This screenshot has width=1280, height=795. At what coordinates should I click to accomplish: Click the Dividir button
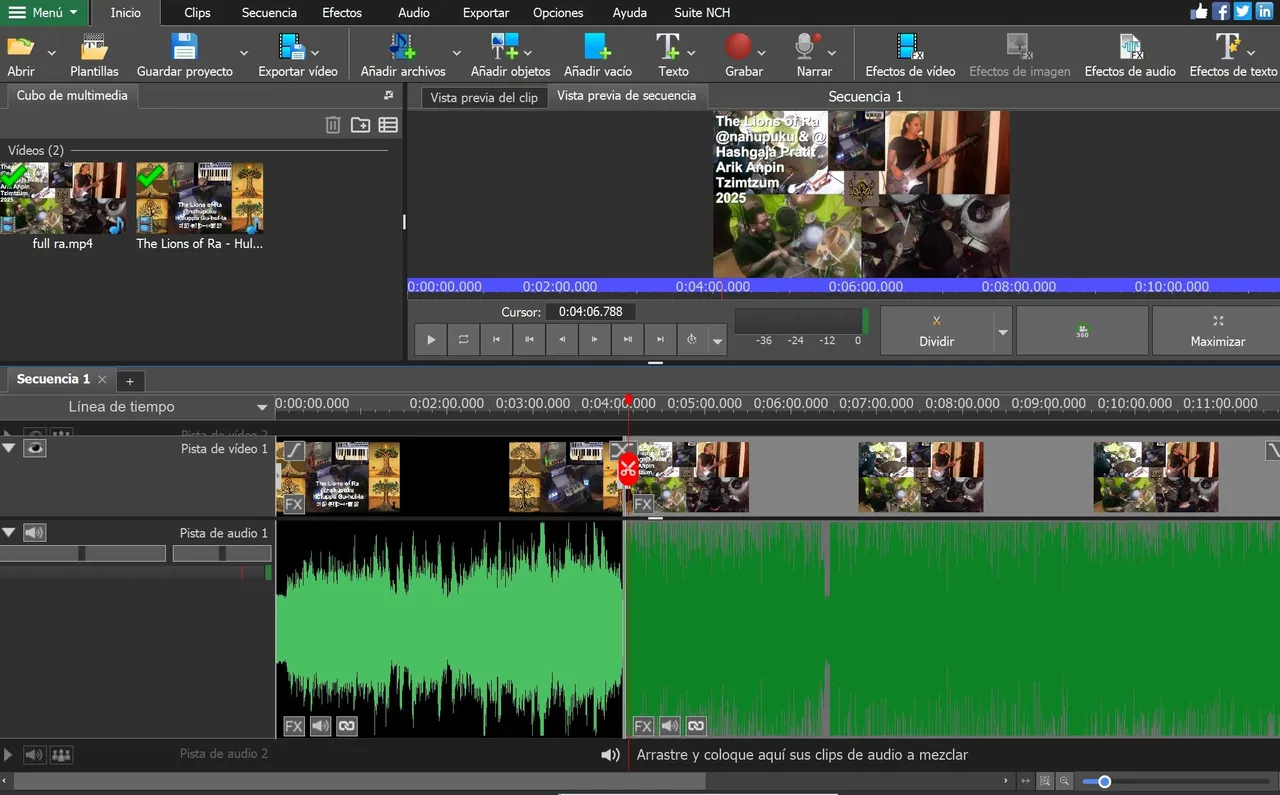tap(937, 331)
